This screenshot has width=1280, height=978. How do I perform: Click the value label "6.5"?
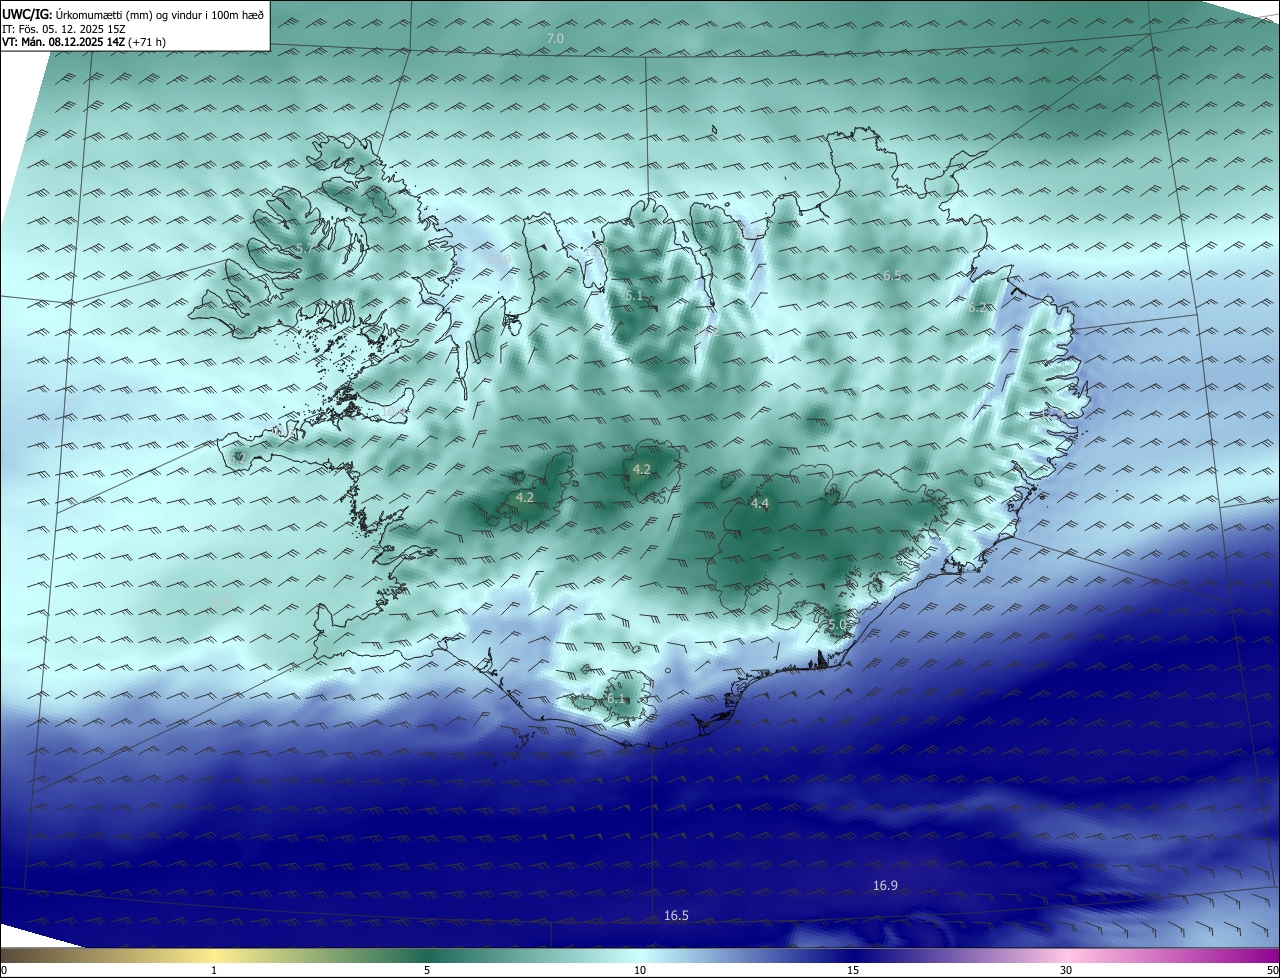tap(892, 275)
